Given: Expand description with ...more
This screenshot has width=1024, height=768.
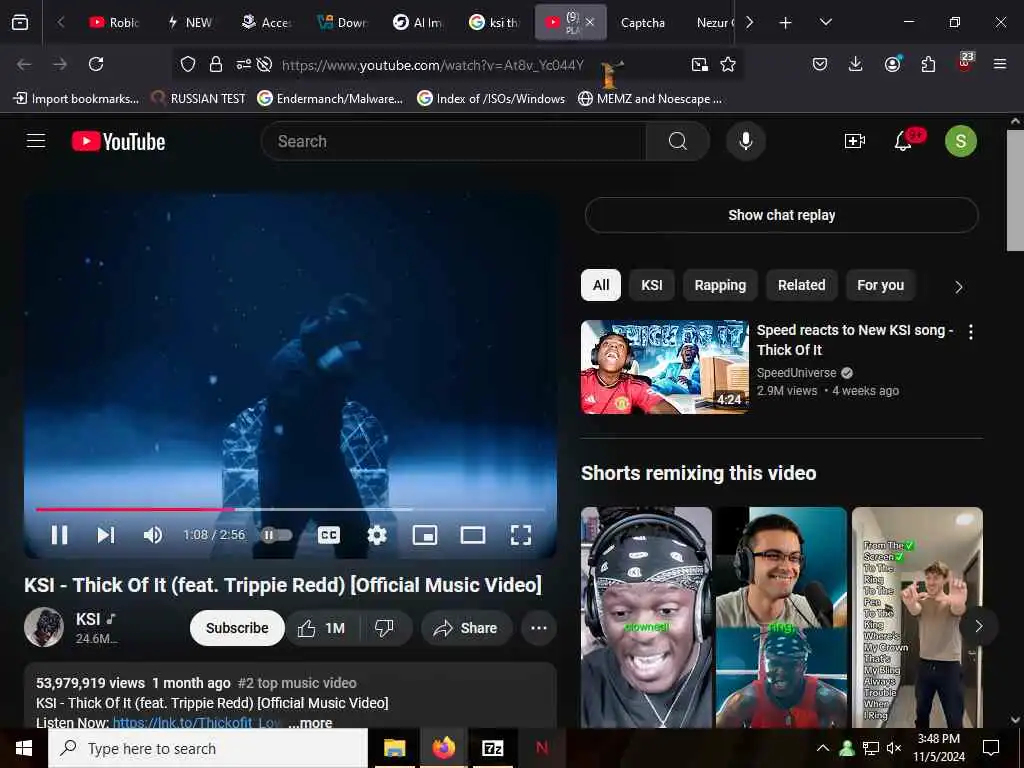Looking at the screenshot, I should (310, 723).
